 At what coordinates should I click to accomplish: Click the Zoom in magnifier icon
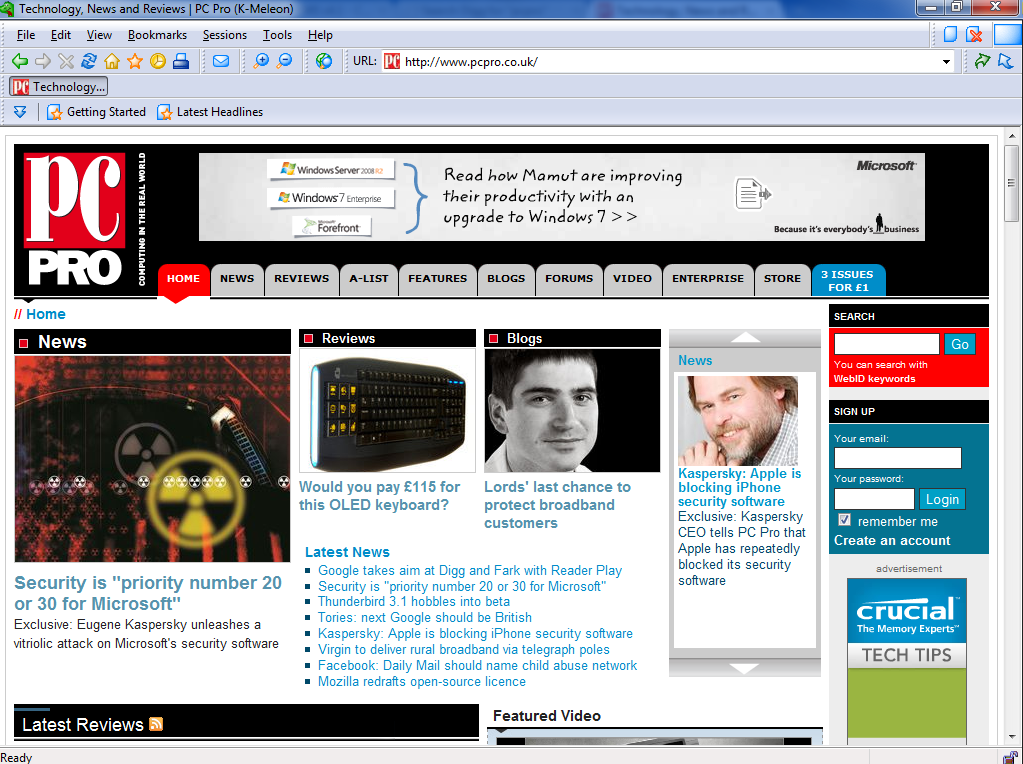[x=261, y=61]
